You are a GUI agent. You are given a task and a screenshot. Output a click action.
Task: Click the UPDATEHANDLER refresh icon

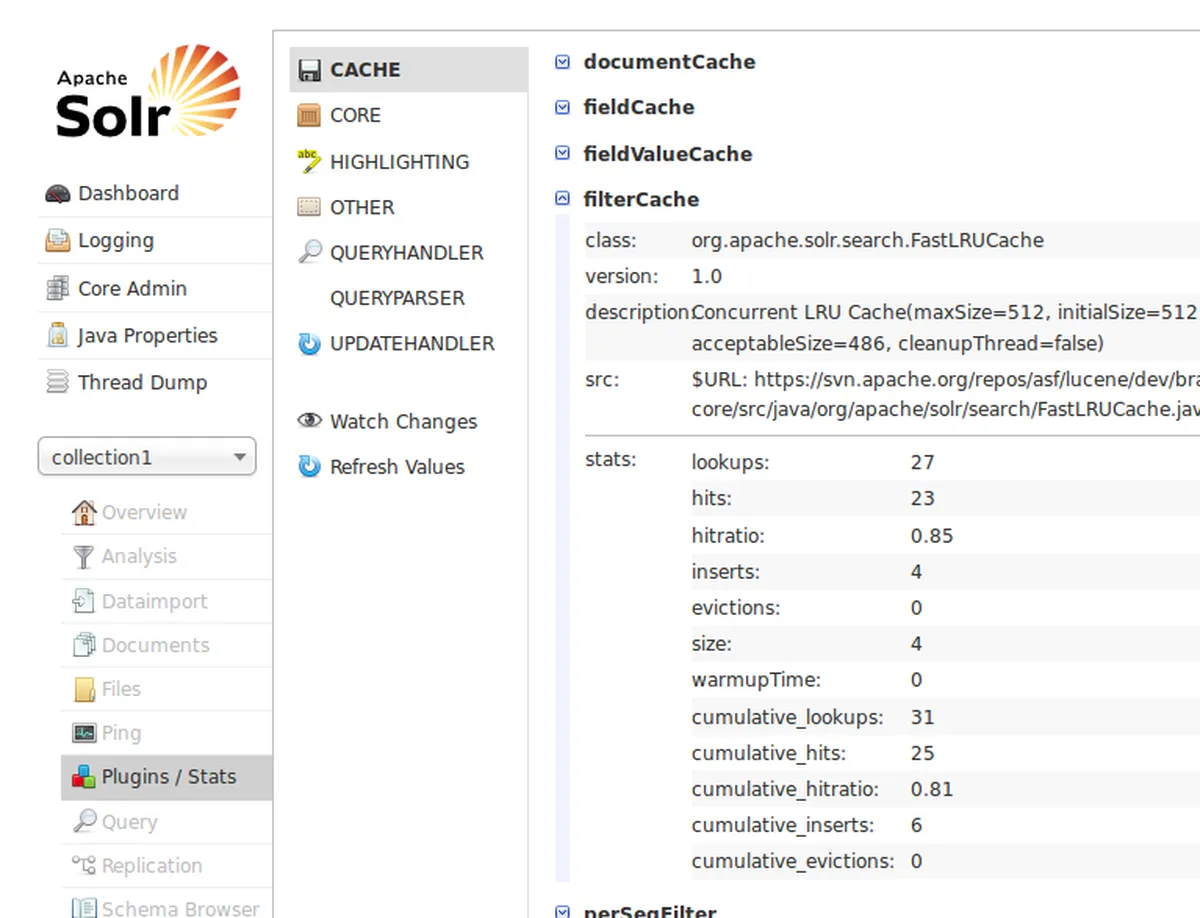click(310, 344)
